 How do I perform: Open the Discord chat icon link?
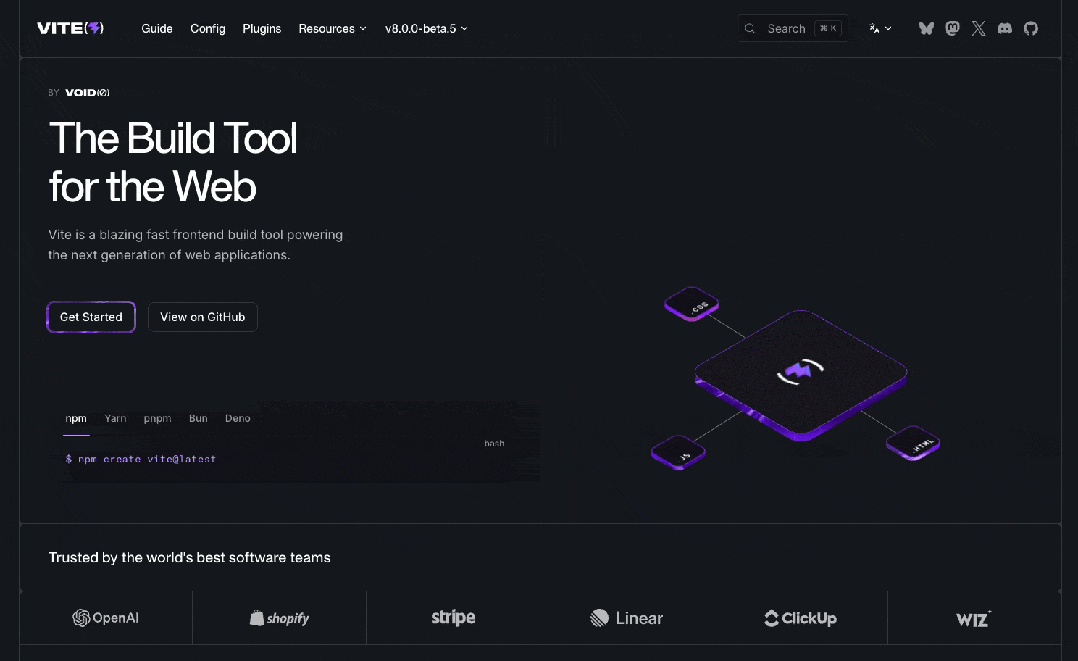(1004, 28)
